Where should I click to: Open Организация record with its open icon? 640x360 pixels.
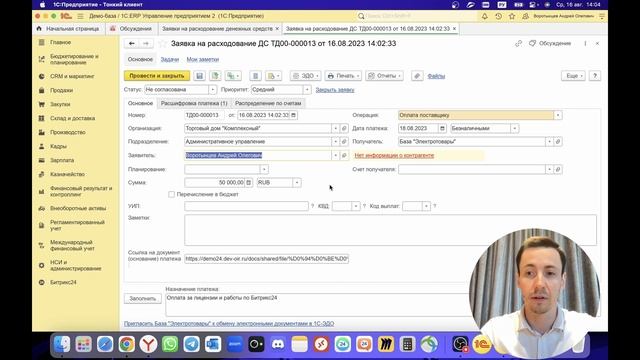[344, 129]
